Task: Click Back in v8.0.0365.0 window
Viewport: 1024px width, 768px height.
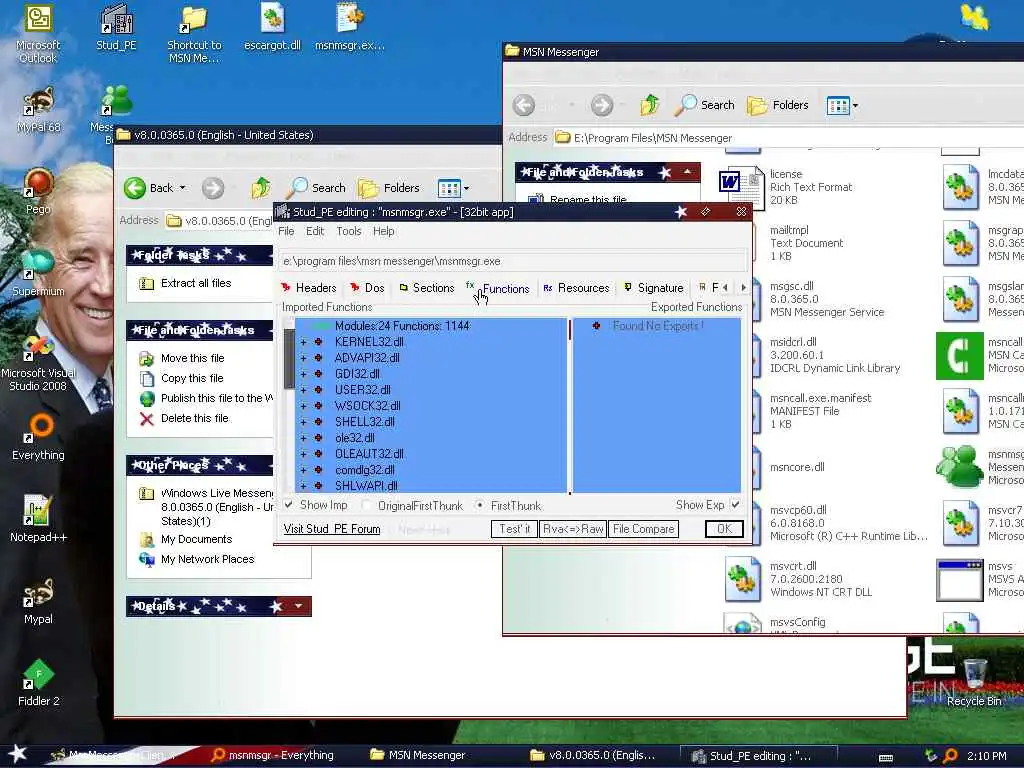Action: pos(149,188)
